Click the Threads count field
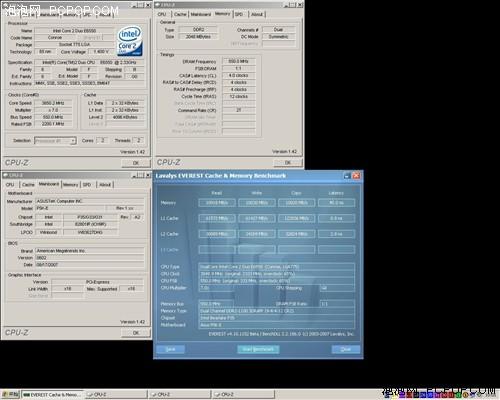This screenshot has height=400, width=500. (x=138, y=140)
